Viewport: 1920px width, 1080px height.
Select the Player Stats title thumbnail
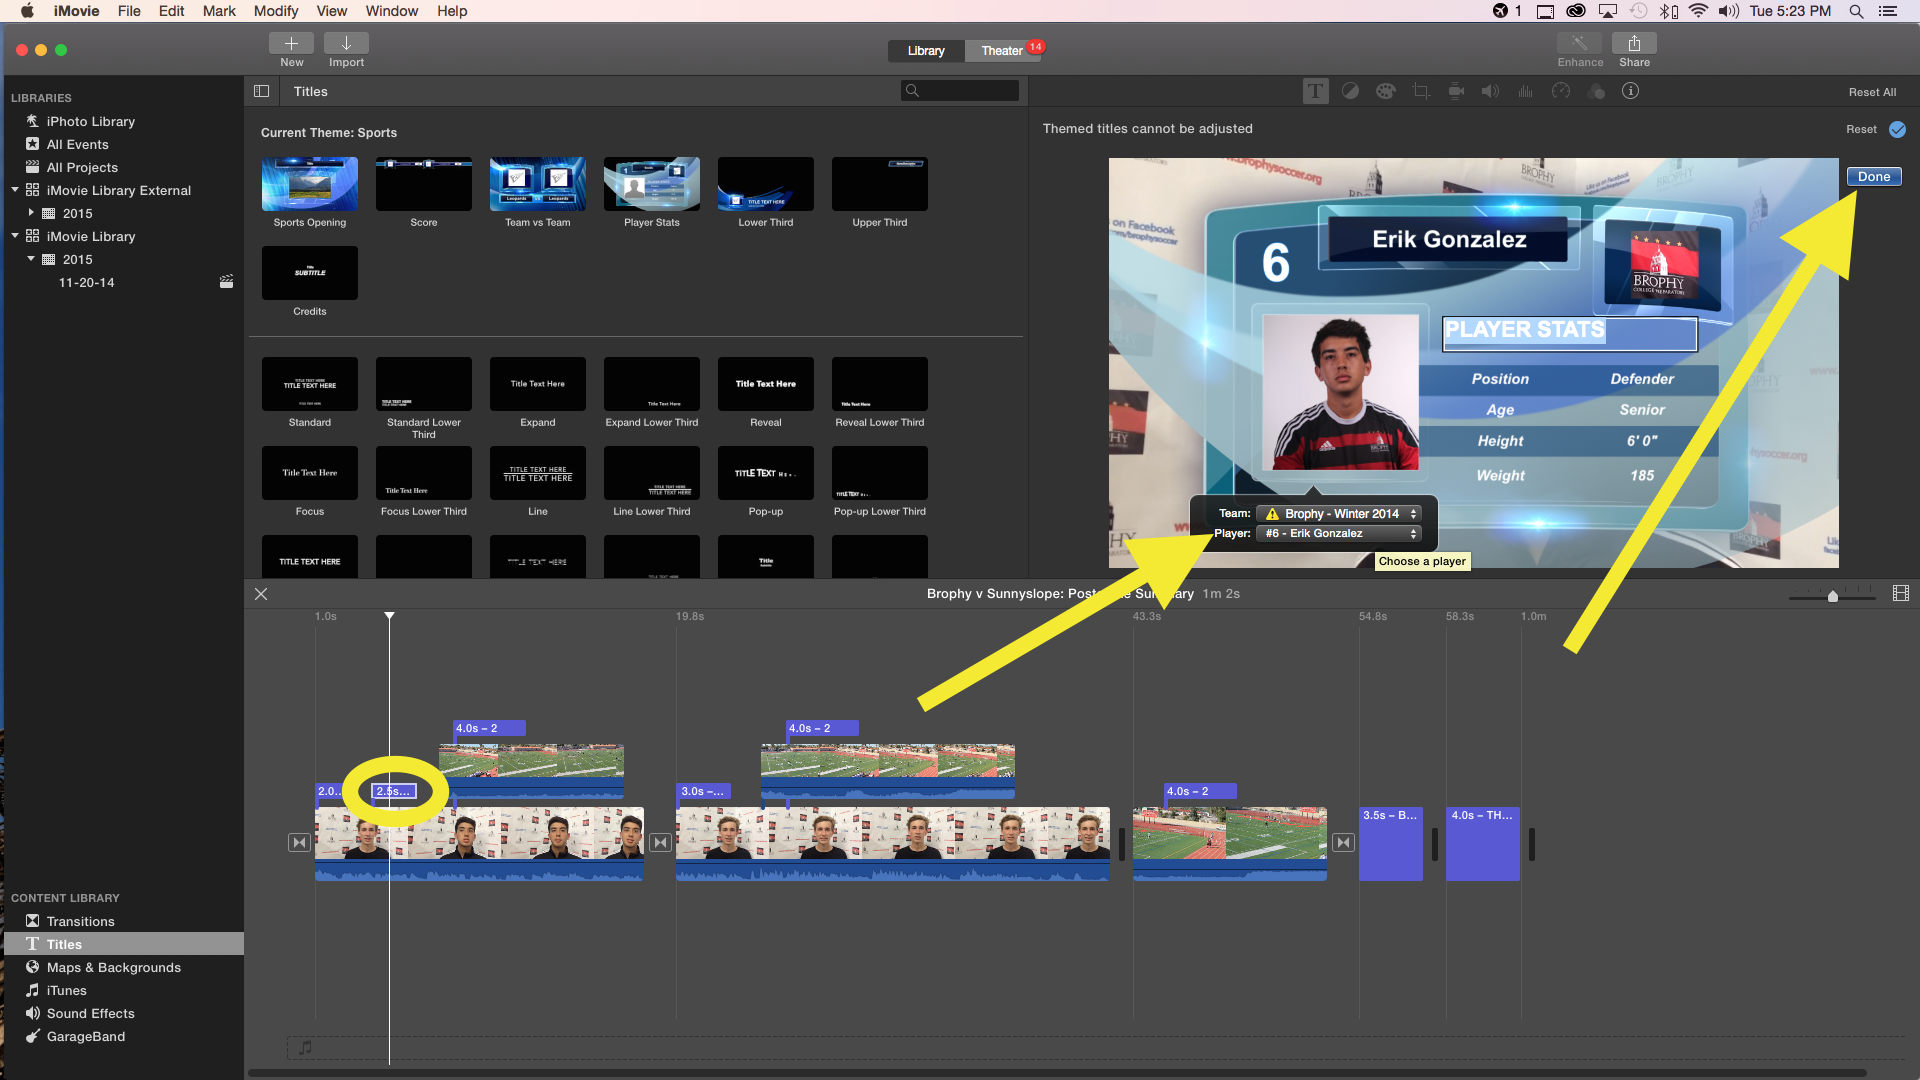coord(652,184)
